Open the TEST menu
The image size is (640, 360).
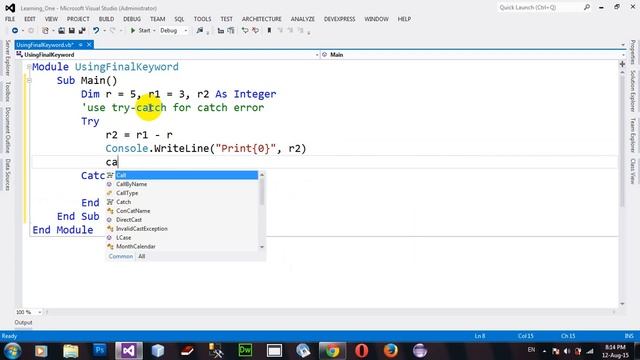(x=227, y=19)
